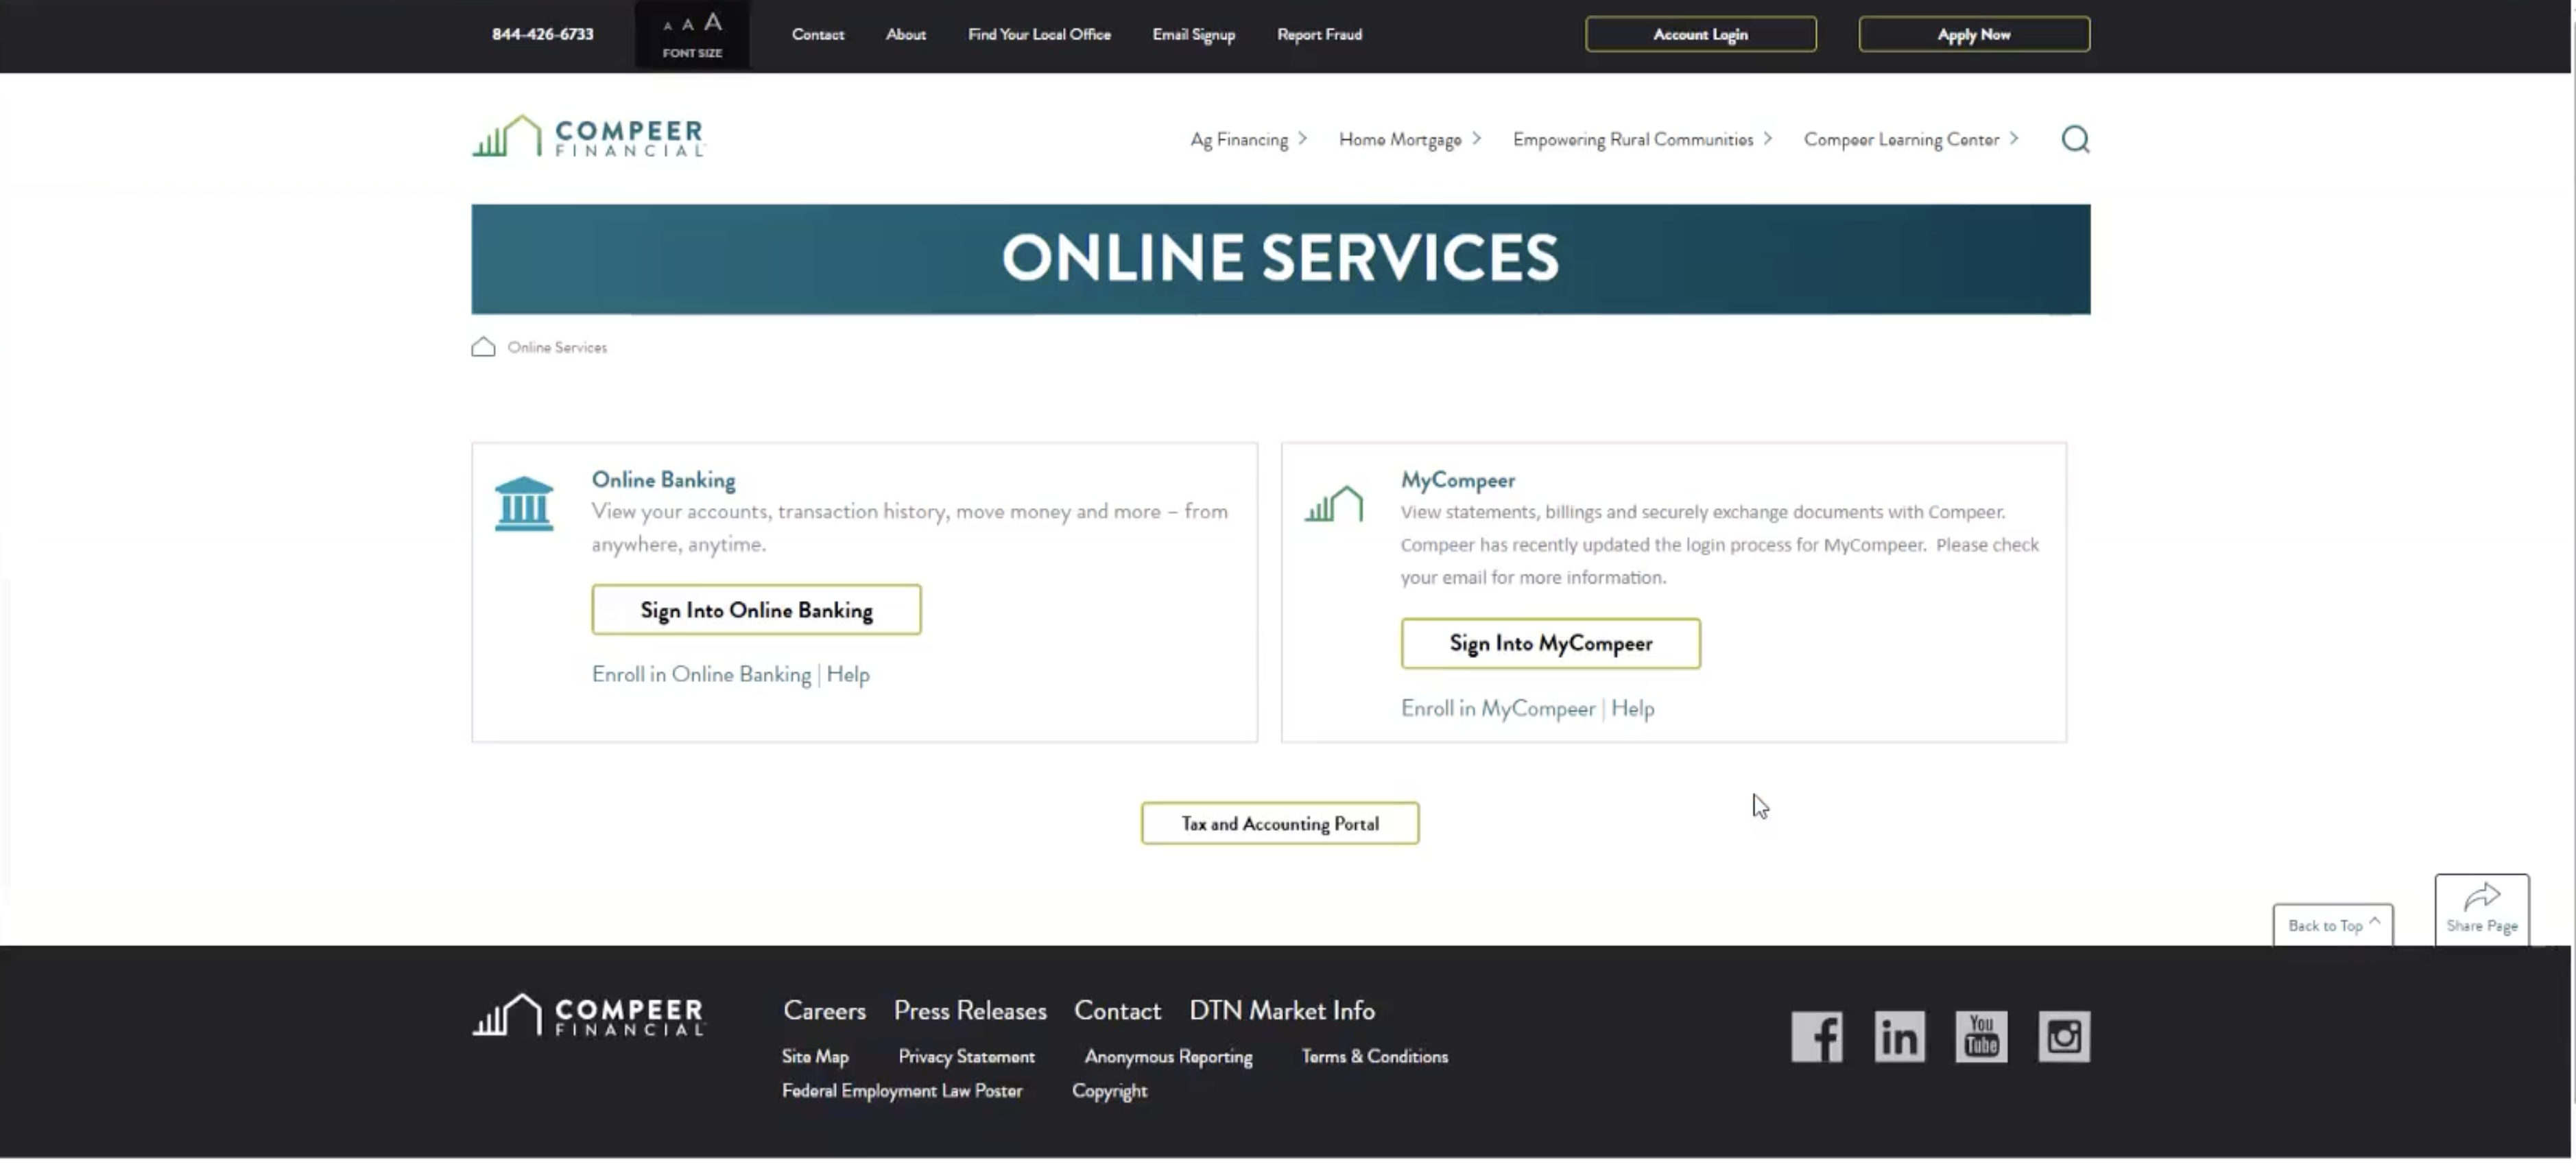Click Sign Into Online Banking button
The image size is (2576, 1169).
click(x=756, y=610)
